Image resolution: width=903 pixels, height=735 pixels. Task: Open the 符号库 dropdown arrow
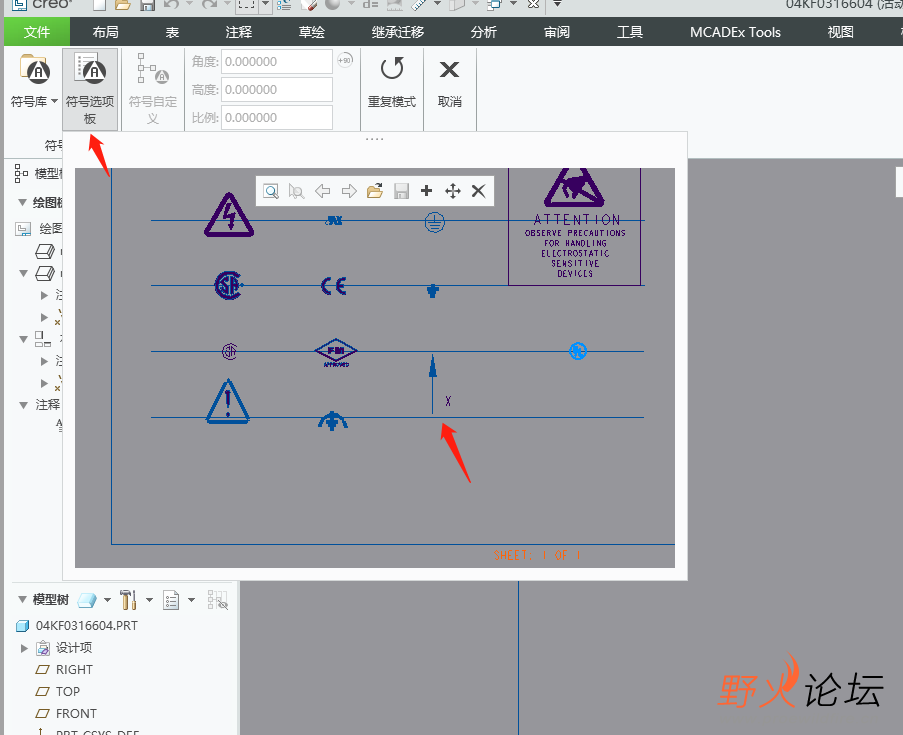coord(55,101)
